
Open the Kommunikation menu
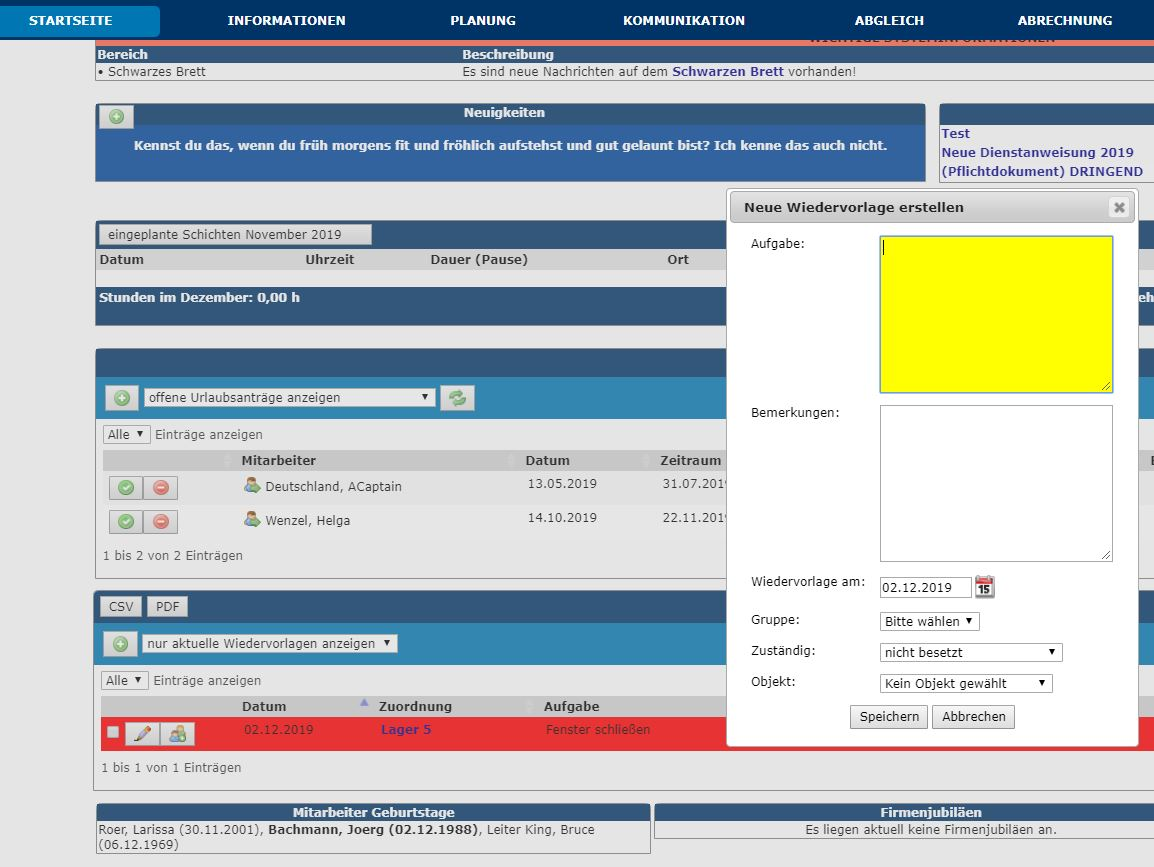684,21
